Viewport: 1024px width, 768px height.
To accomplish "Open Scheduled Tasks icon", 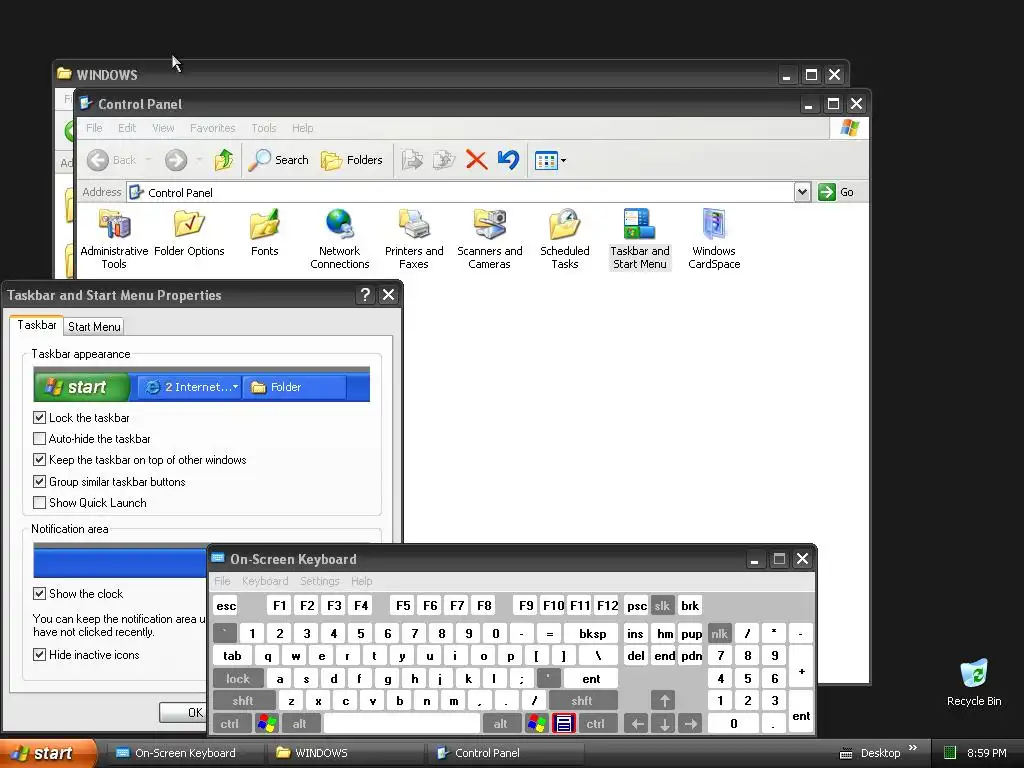I will coord(565,239).
